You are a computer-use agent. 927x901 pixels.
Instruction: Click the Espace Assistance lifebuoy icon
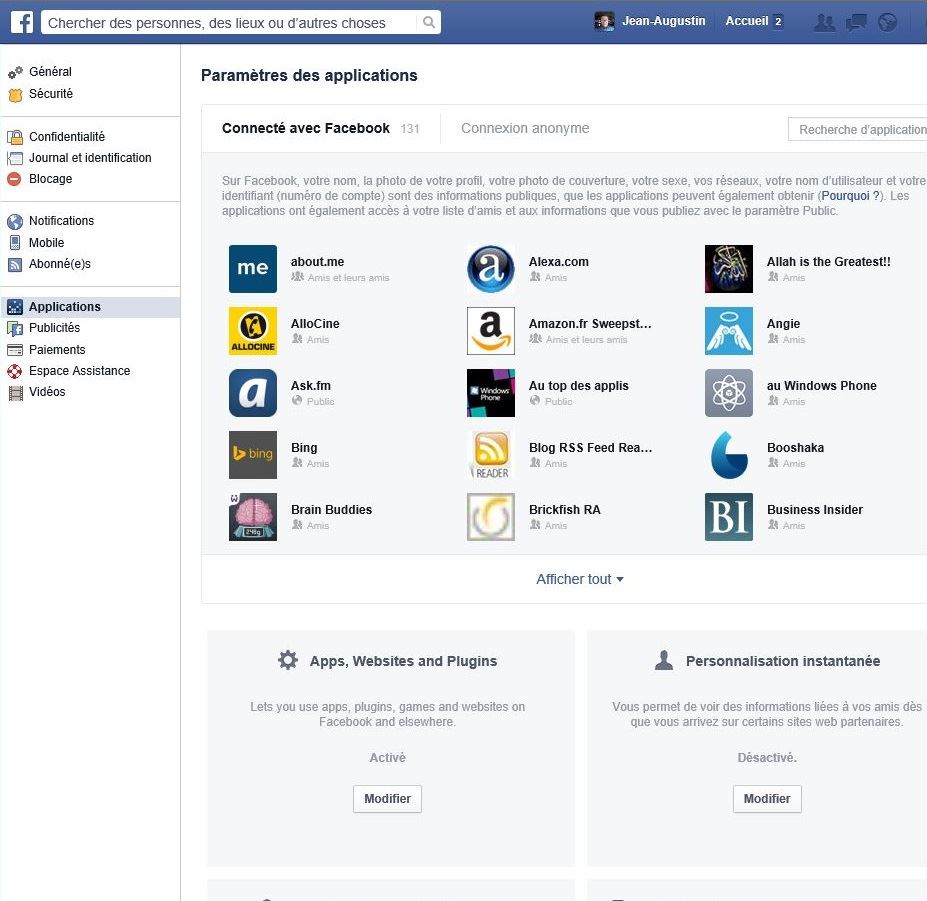[14, 371]
